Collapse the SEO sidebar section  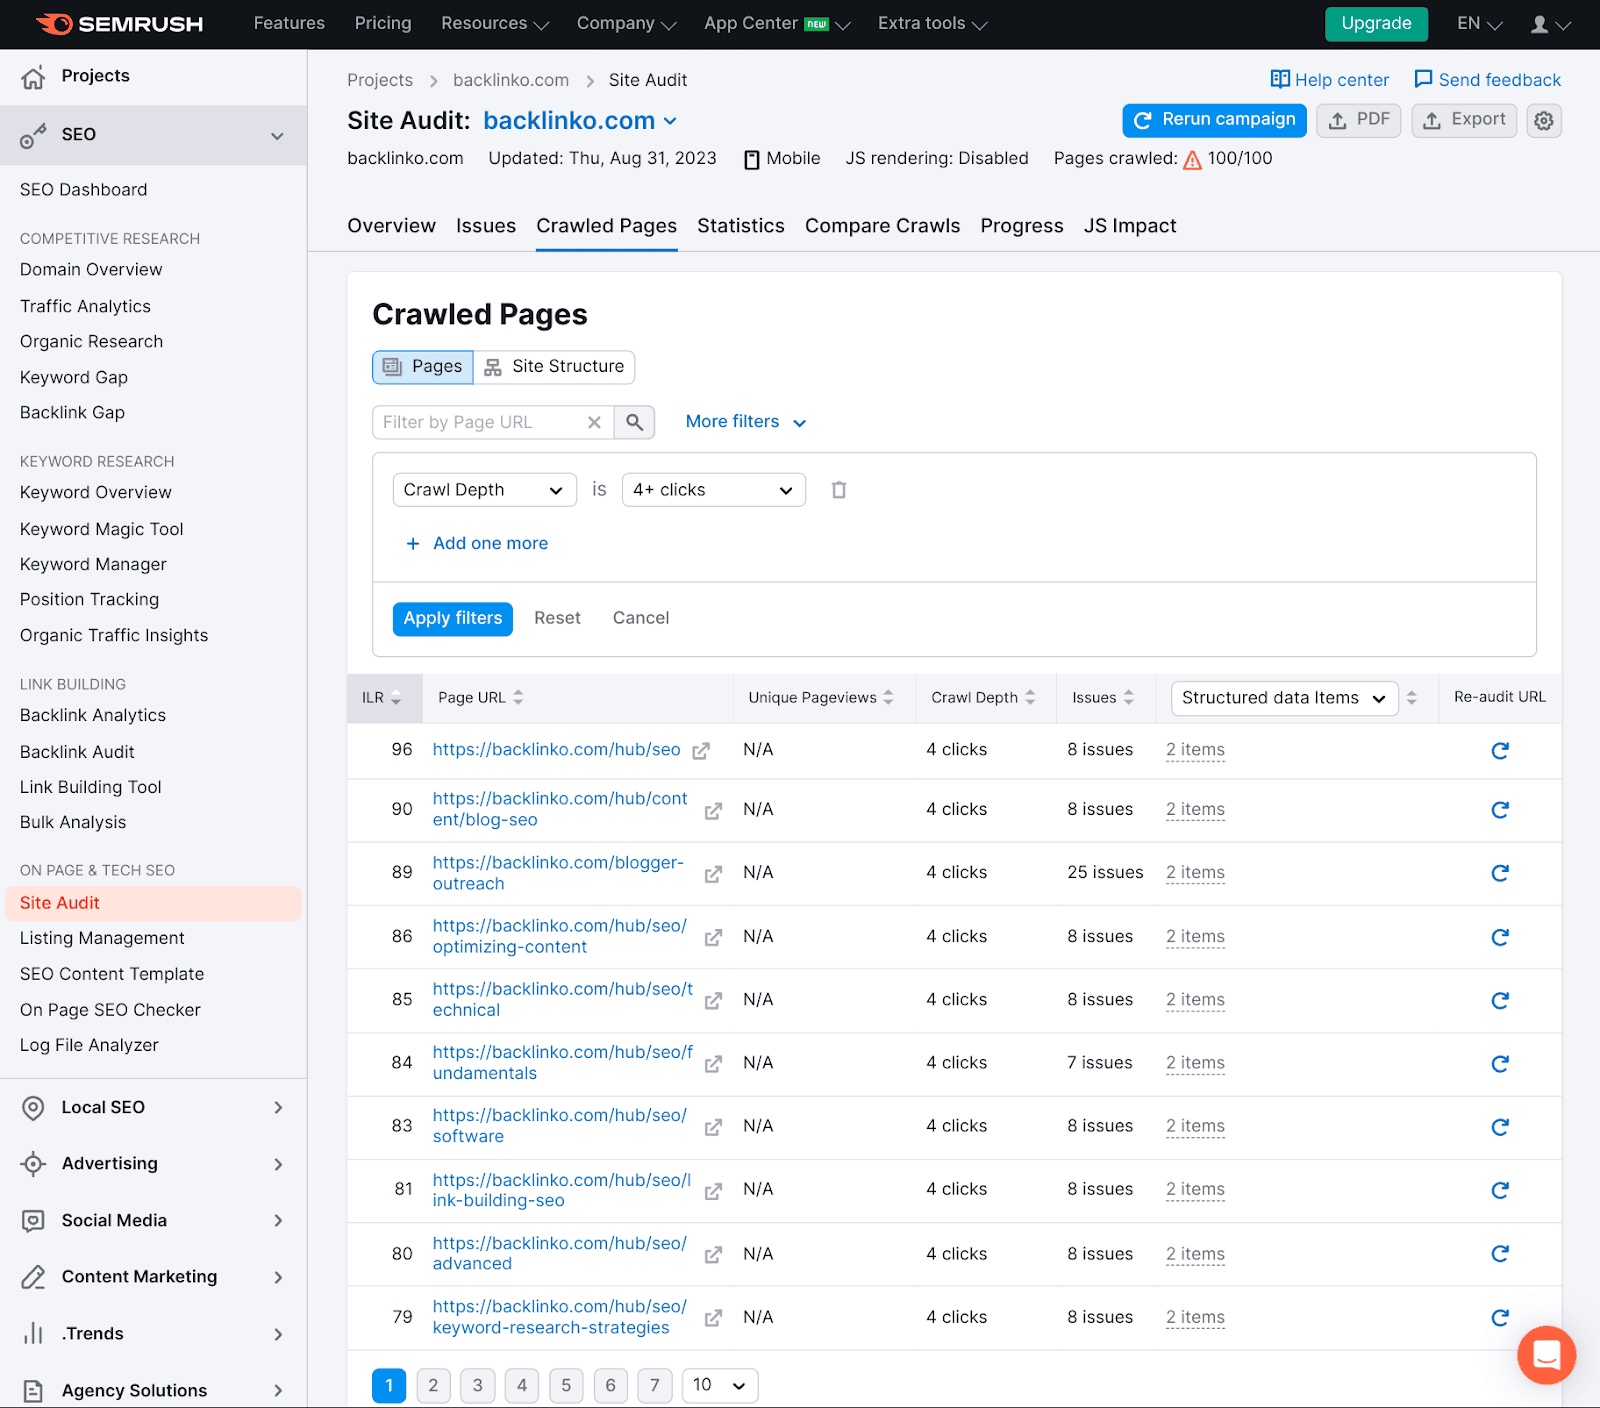[277, 136]
